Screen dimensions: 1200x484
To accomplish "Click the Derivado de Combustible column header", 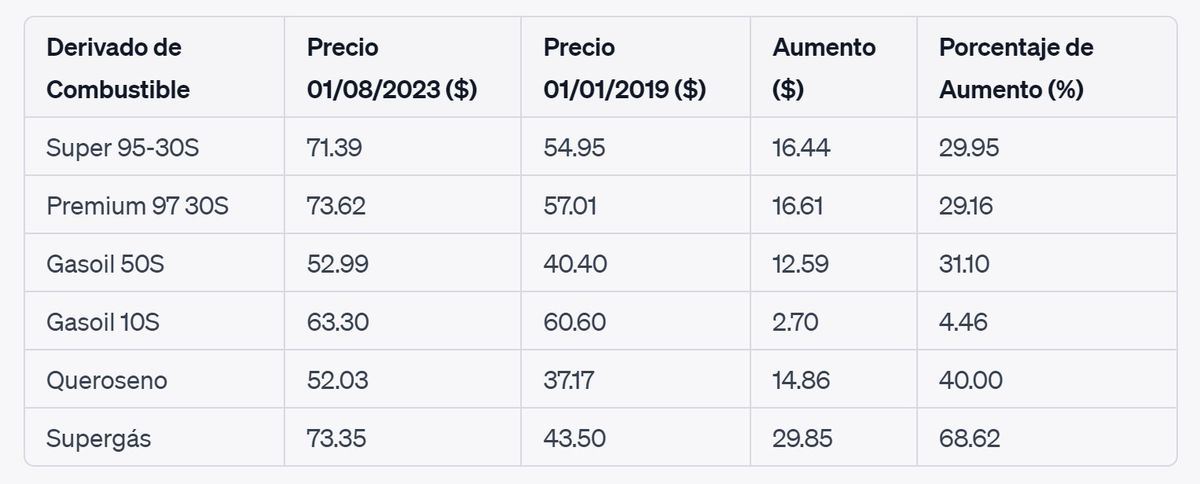I will tap(118, 68).
